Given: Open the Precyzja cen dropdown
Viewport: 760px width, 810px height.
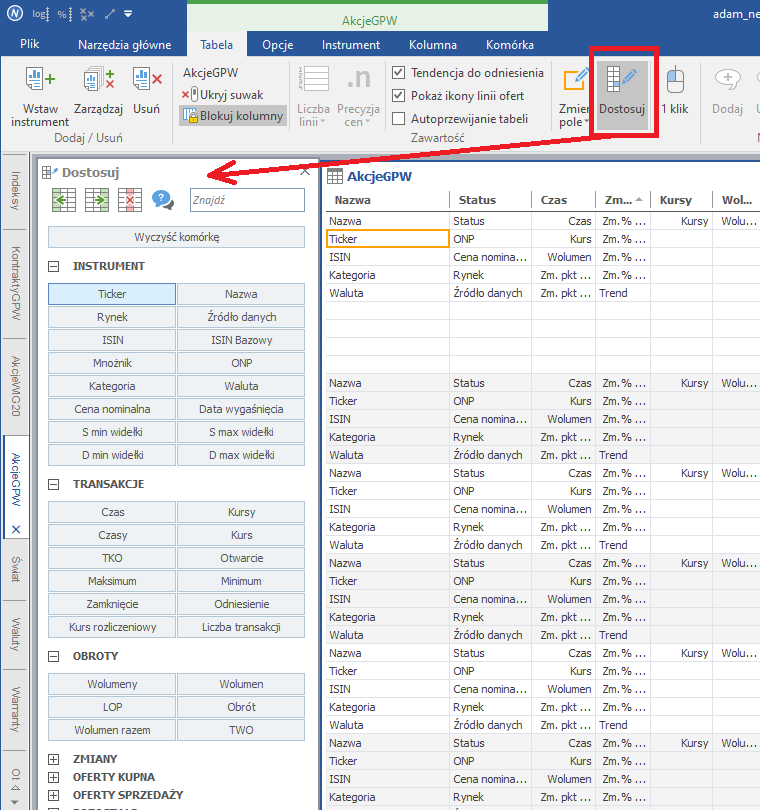Looking at the screenshot, I should coord(358,96).
